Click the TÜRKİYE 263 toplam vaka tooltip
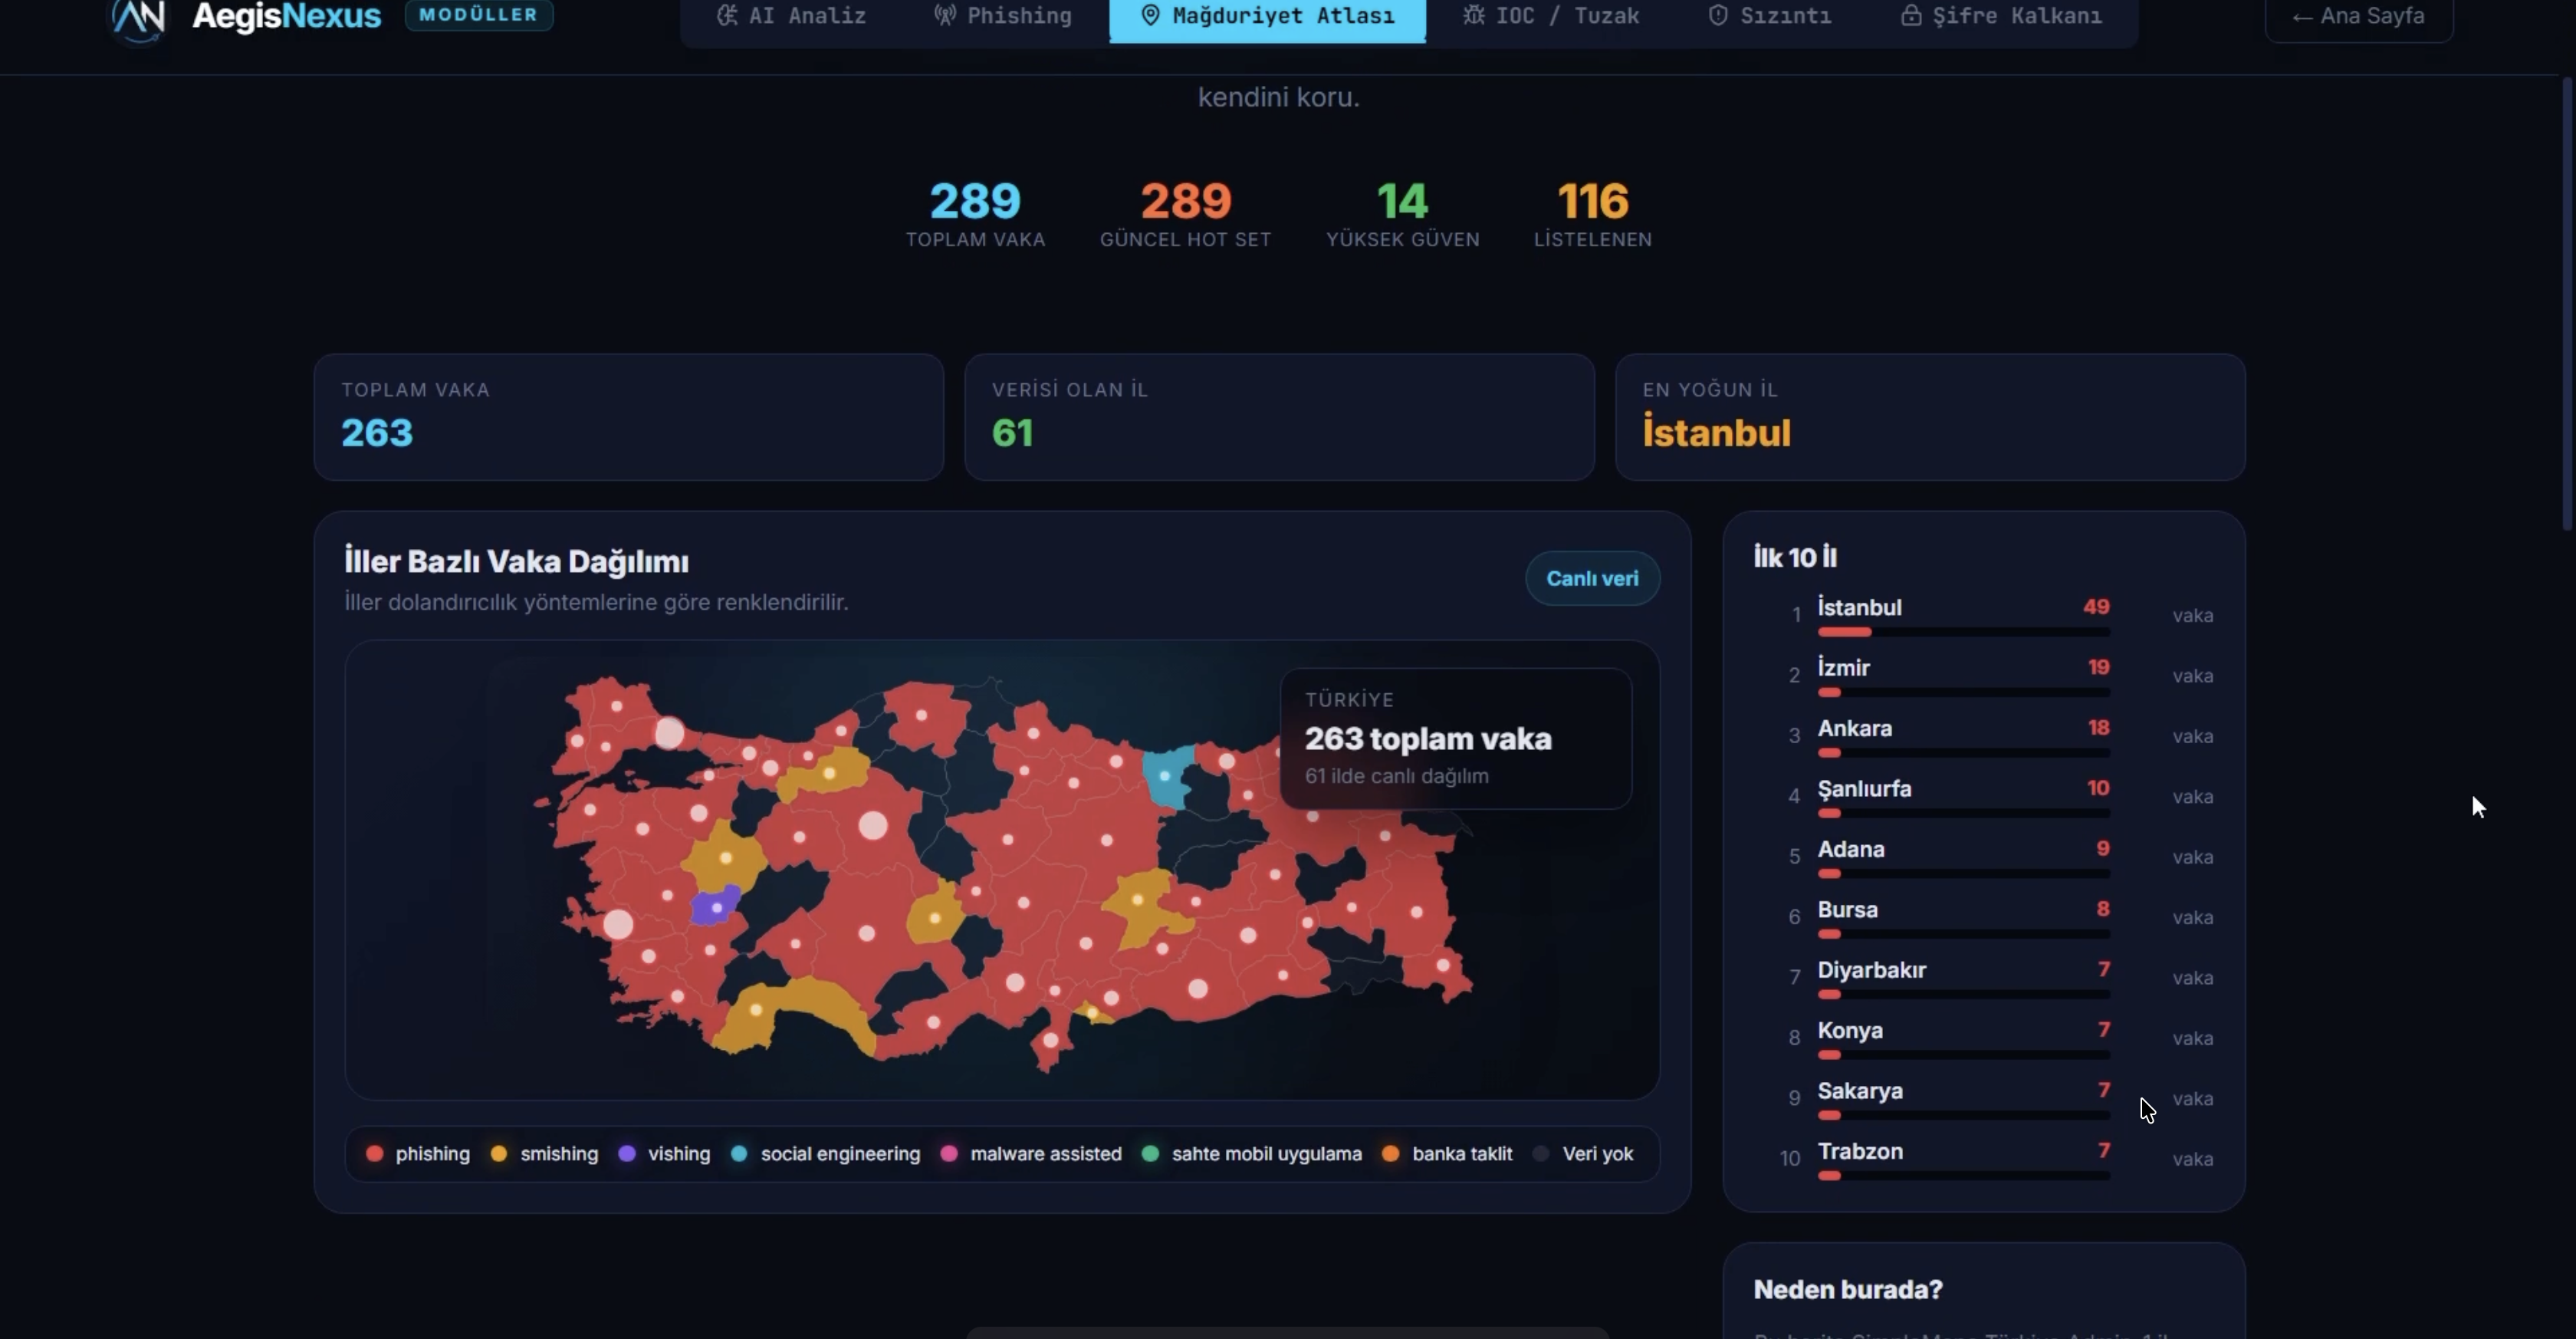The height and width of the screenshot is (1339, 2576). click(x=1456, y=738)
